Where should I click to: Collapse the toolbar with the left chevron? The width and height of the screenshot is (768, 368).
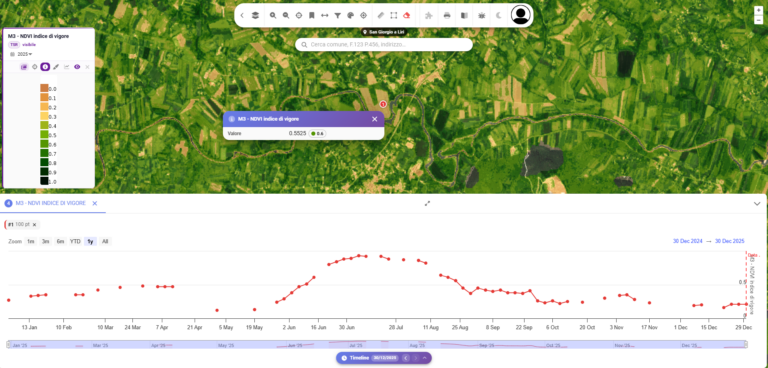[242, 16]
